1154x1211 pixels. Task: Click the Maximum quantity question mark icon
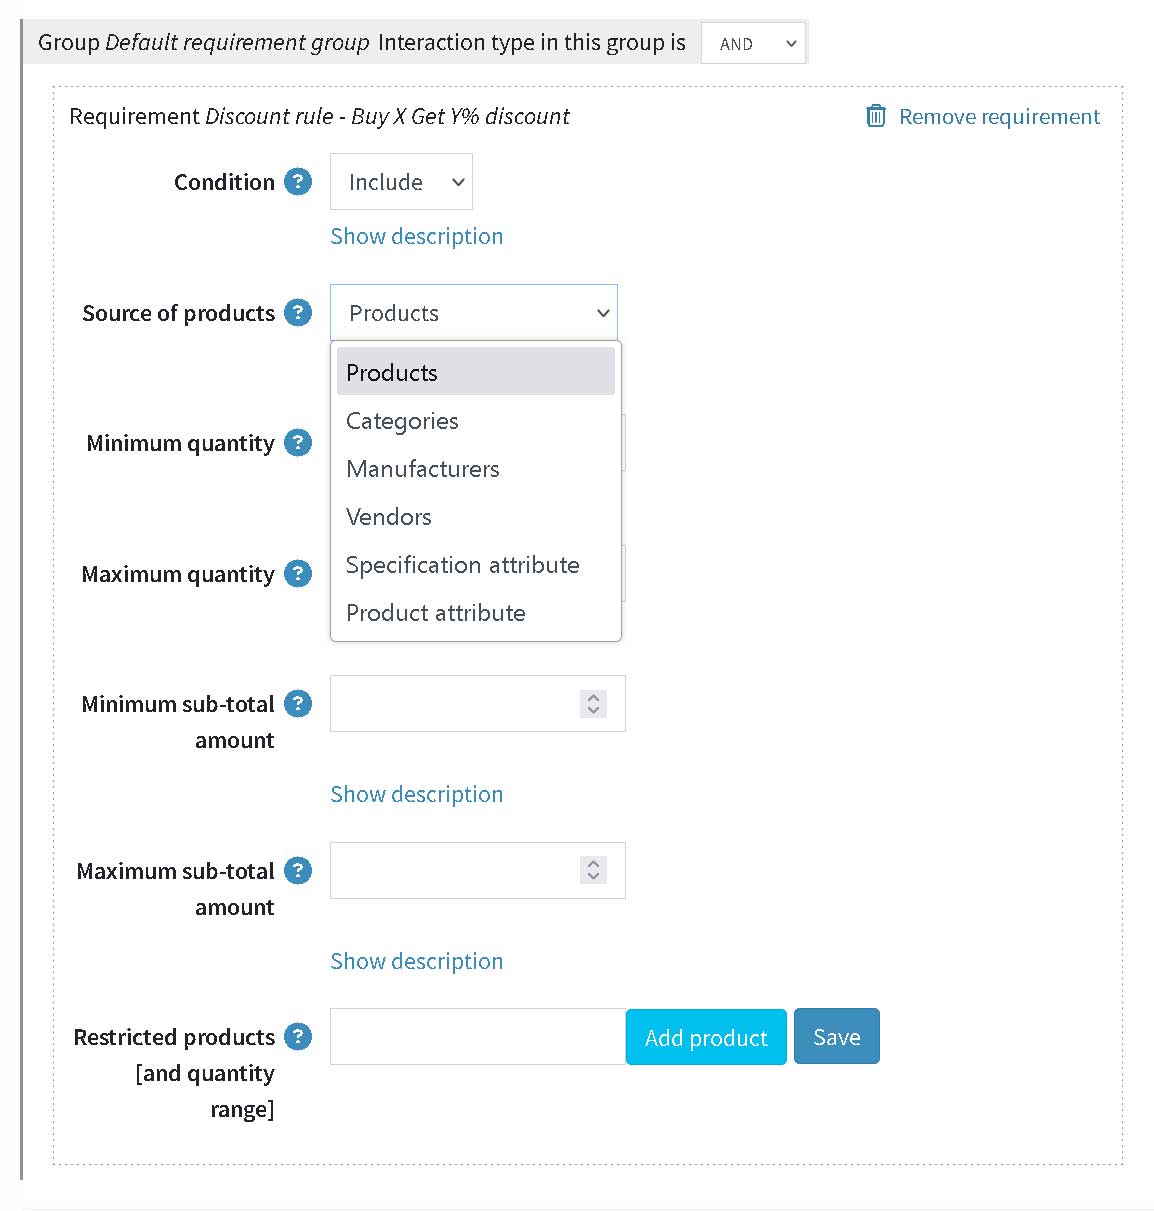tap(298, 574)
